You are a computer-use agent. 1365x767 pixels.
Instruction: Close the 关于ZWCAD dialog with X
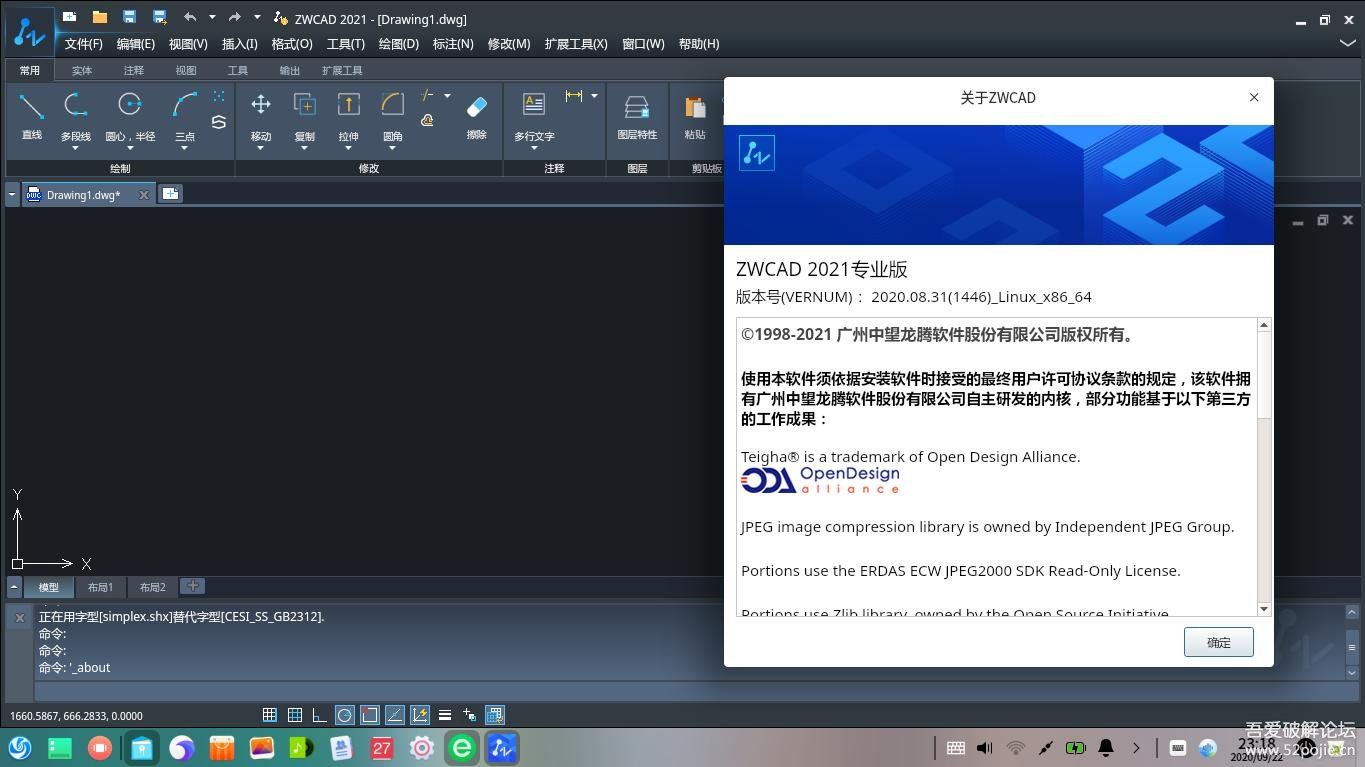tap(1254, 97)
